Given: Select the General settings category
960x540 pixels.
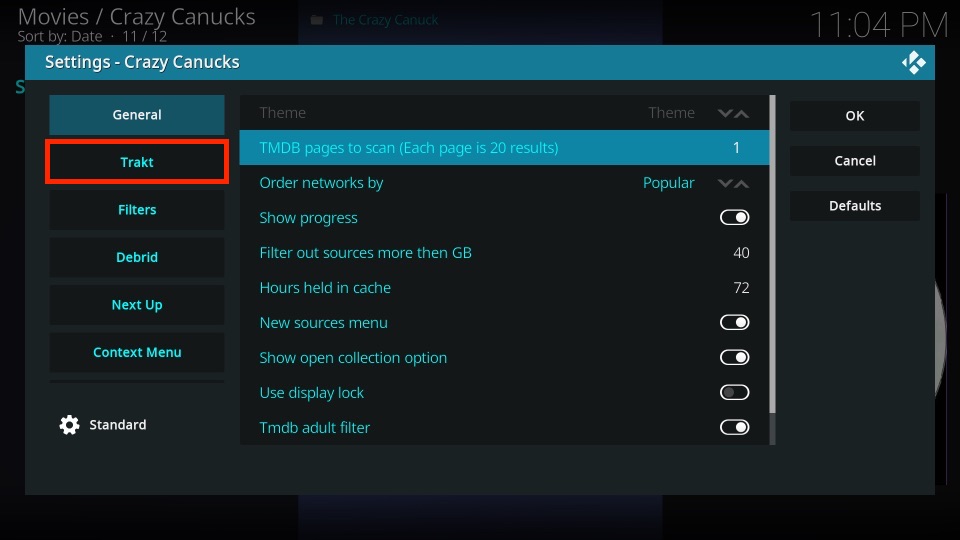Looking at the screenshot, I should point(137,114).
